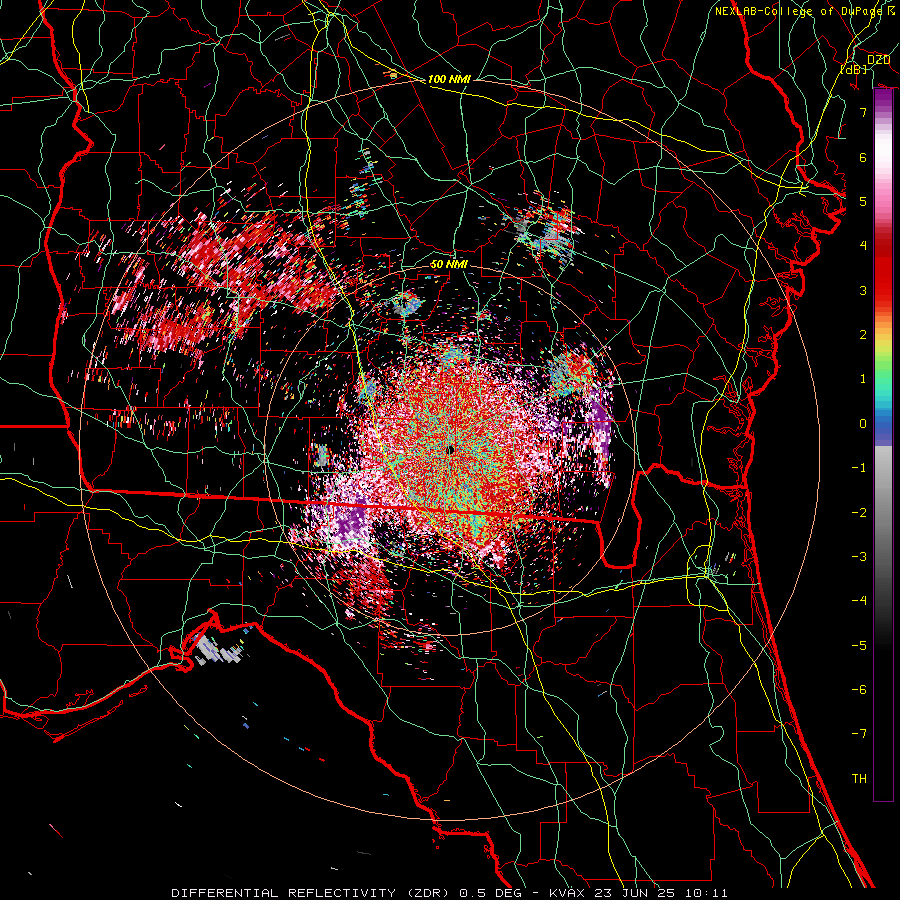Click the "4" value on the color scale
Screen dimensions: 900x900
(x=863, y=246)
